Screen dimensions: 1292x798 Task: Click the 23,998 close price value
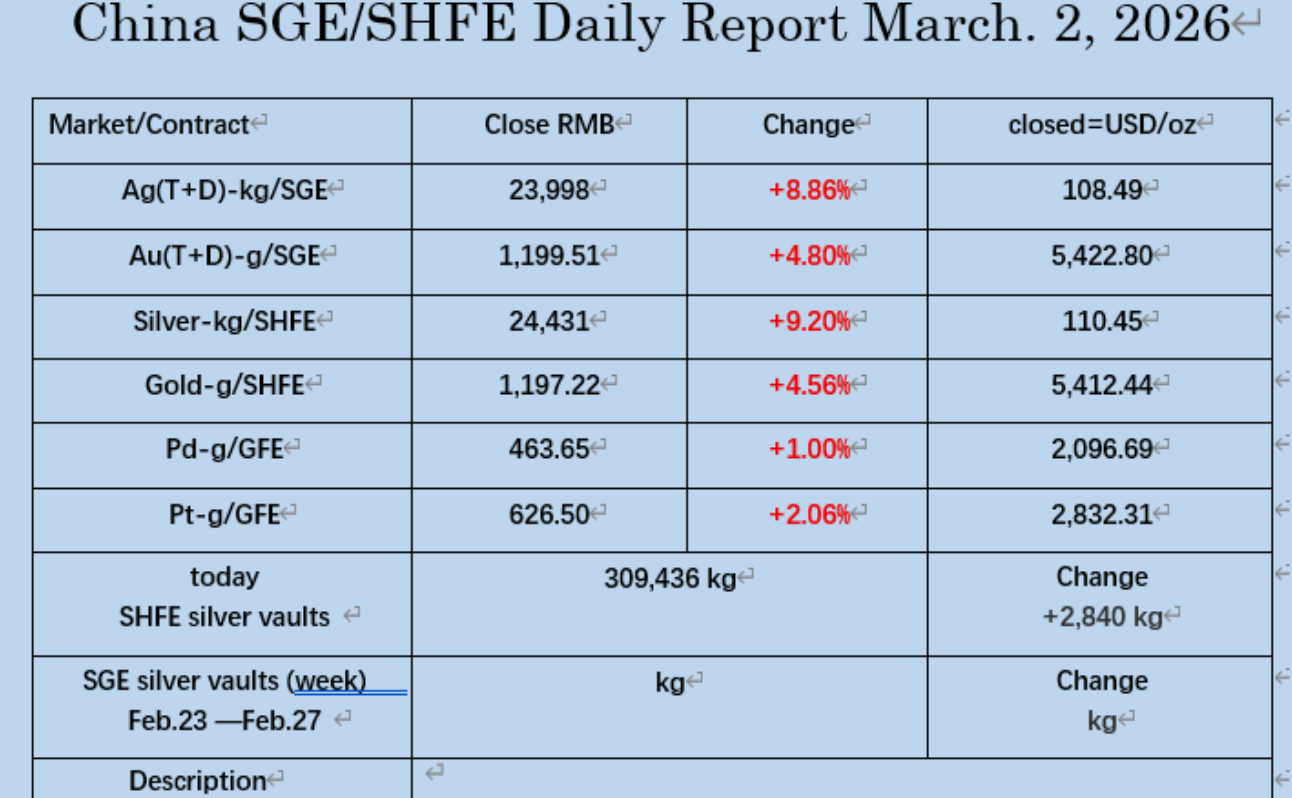[x=549, y=190]
